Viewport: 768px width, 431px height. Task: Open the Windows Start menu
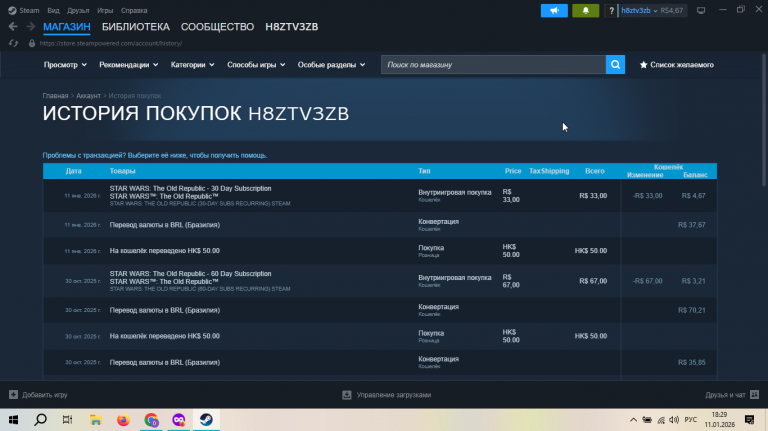(x=13, y=420)
